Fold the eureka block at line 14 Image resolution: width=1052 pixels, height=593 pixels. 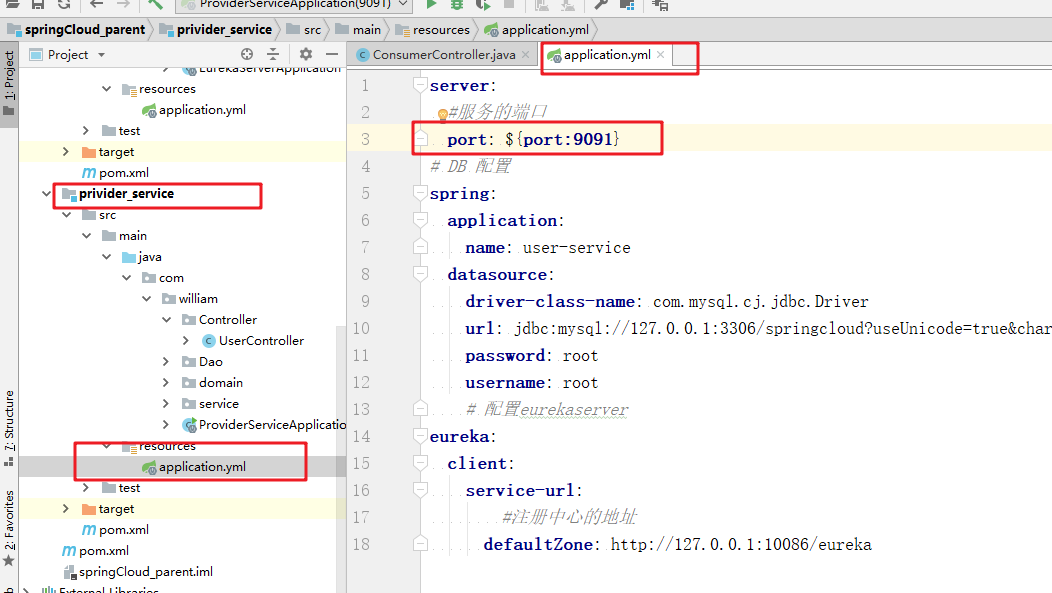[420, 436]
